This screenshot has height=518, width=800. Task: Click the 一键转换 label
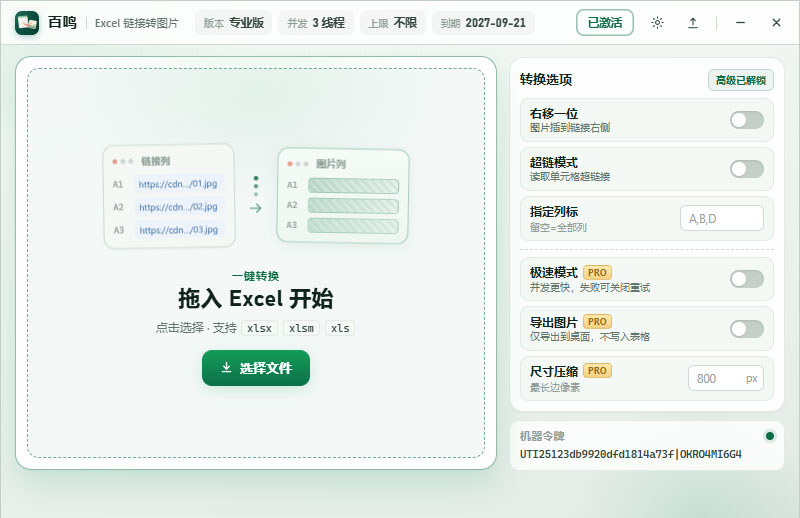click(x=256, y=276)
